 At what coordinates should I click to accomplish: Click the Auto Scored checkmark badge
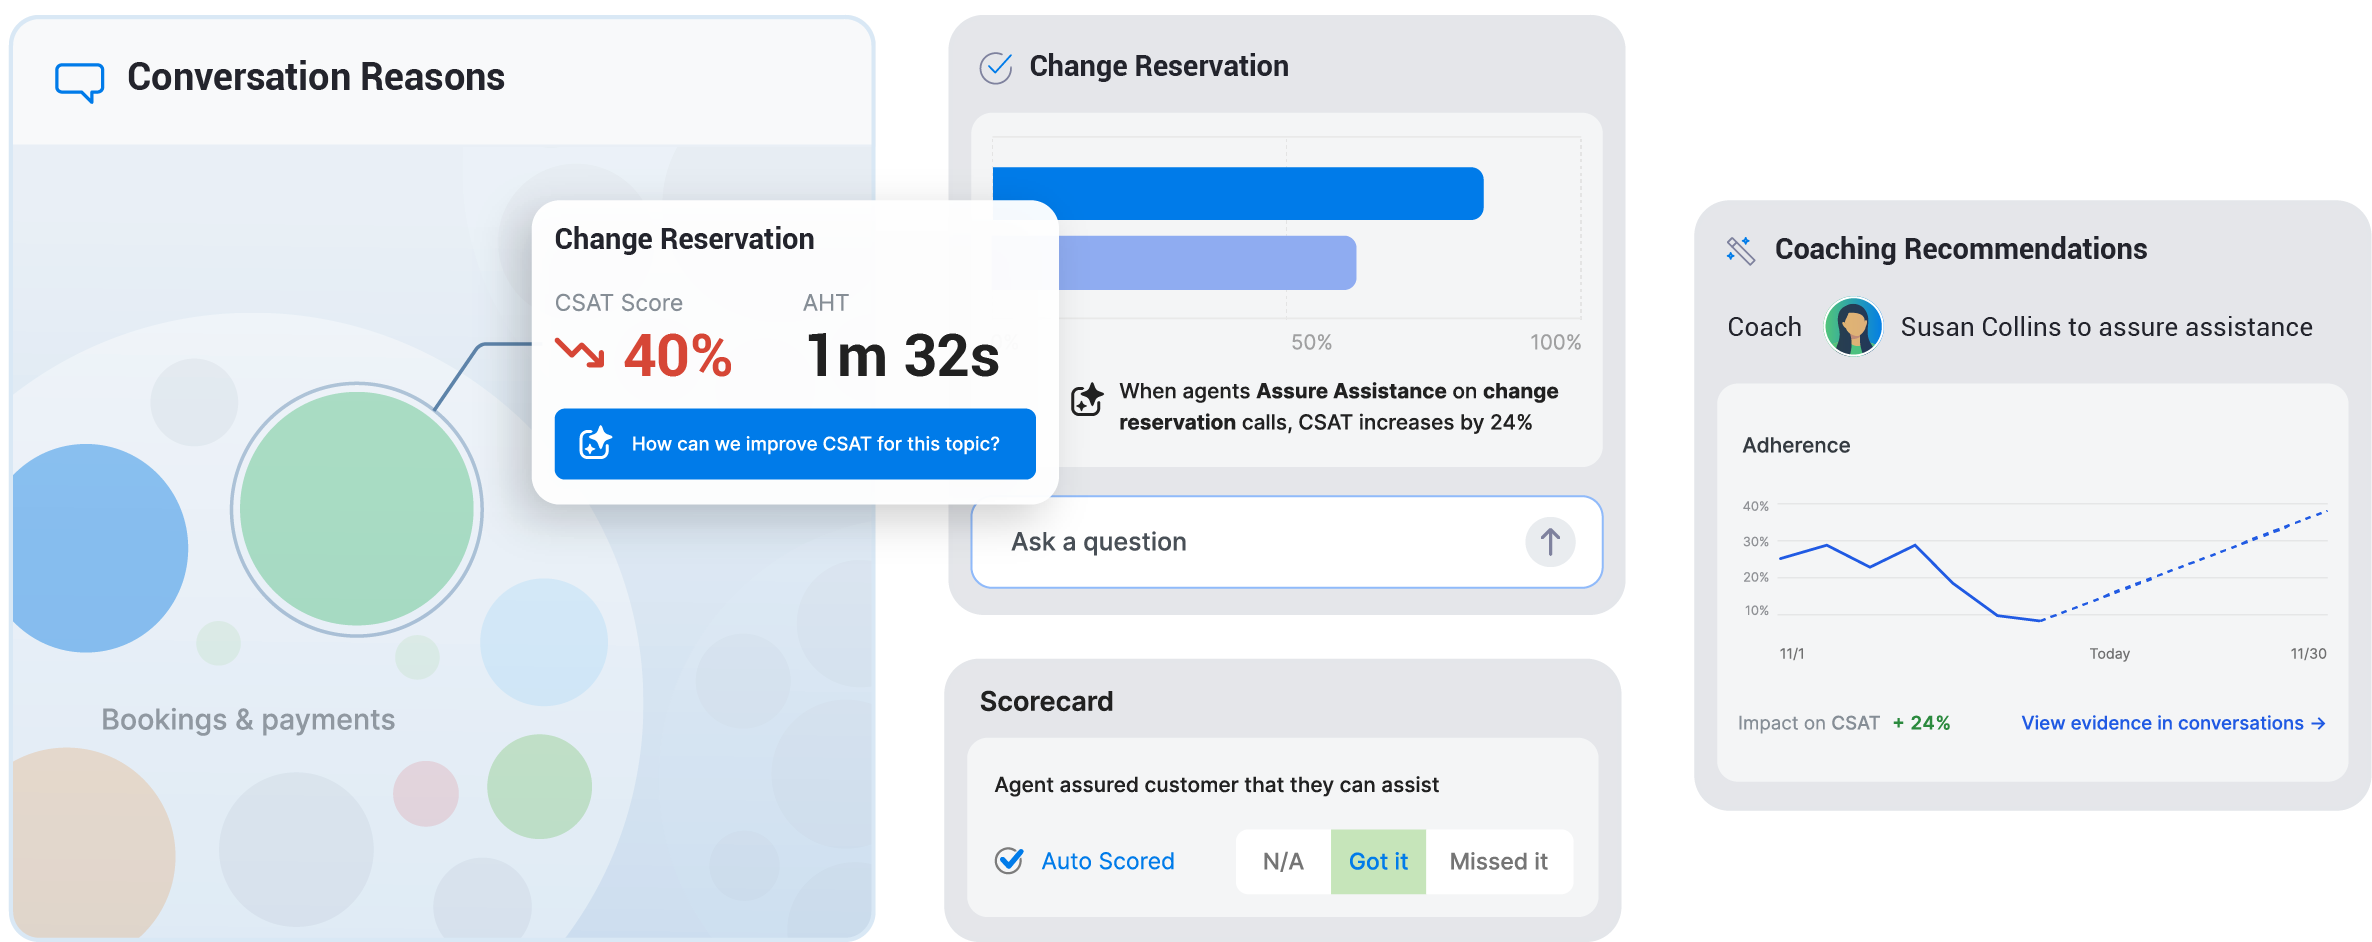point(1009,861)
